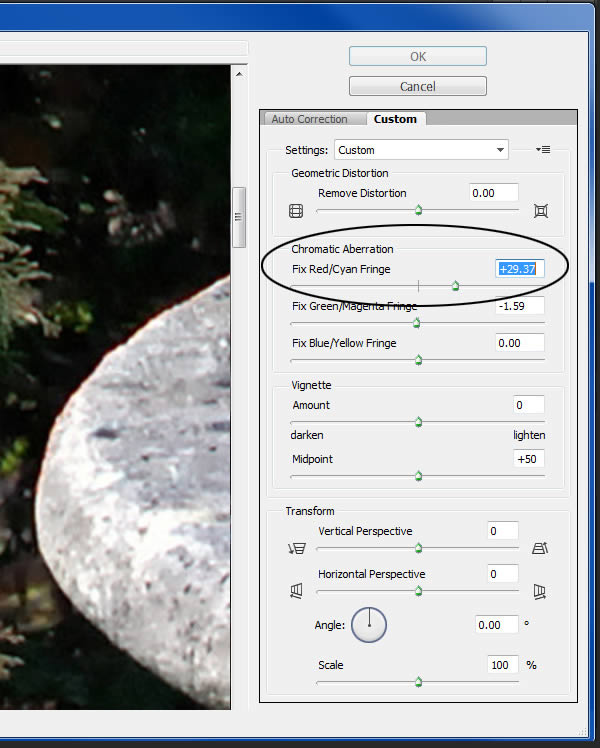Image resolution: width=600 pixels, height=748 pixels.
Task: Click the barrel distortion icon left of Remove Distortion
Action: (x=296, y=211)
